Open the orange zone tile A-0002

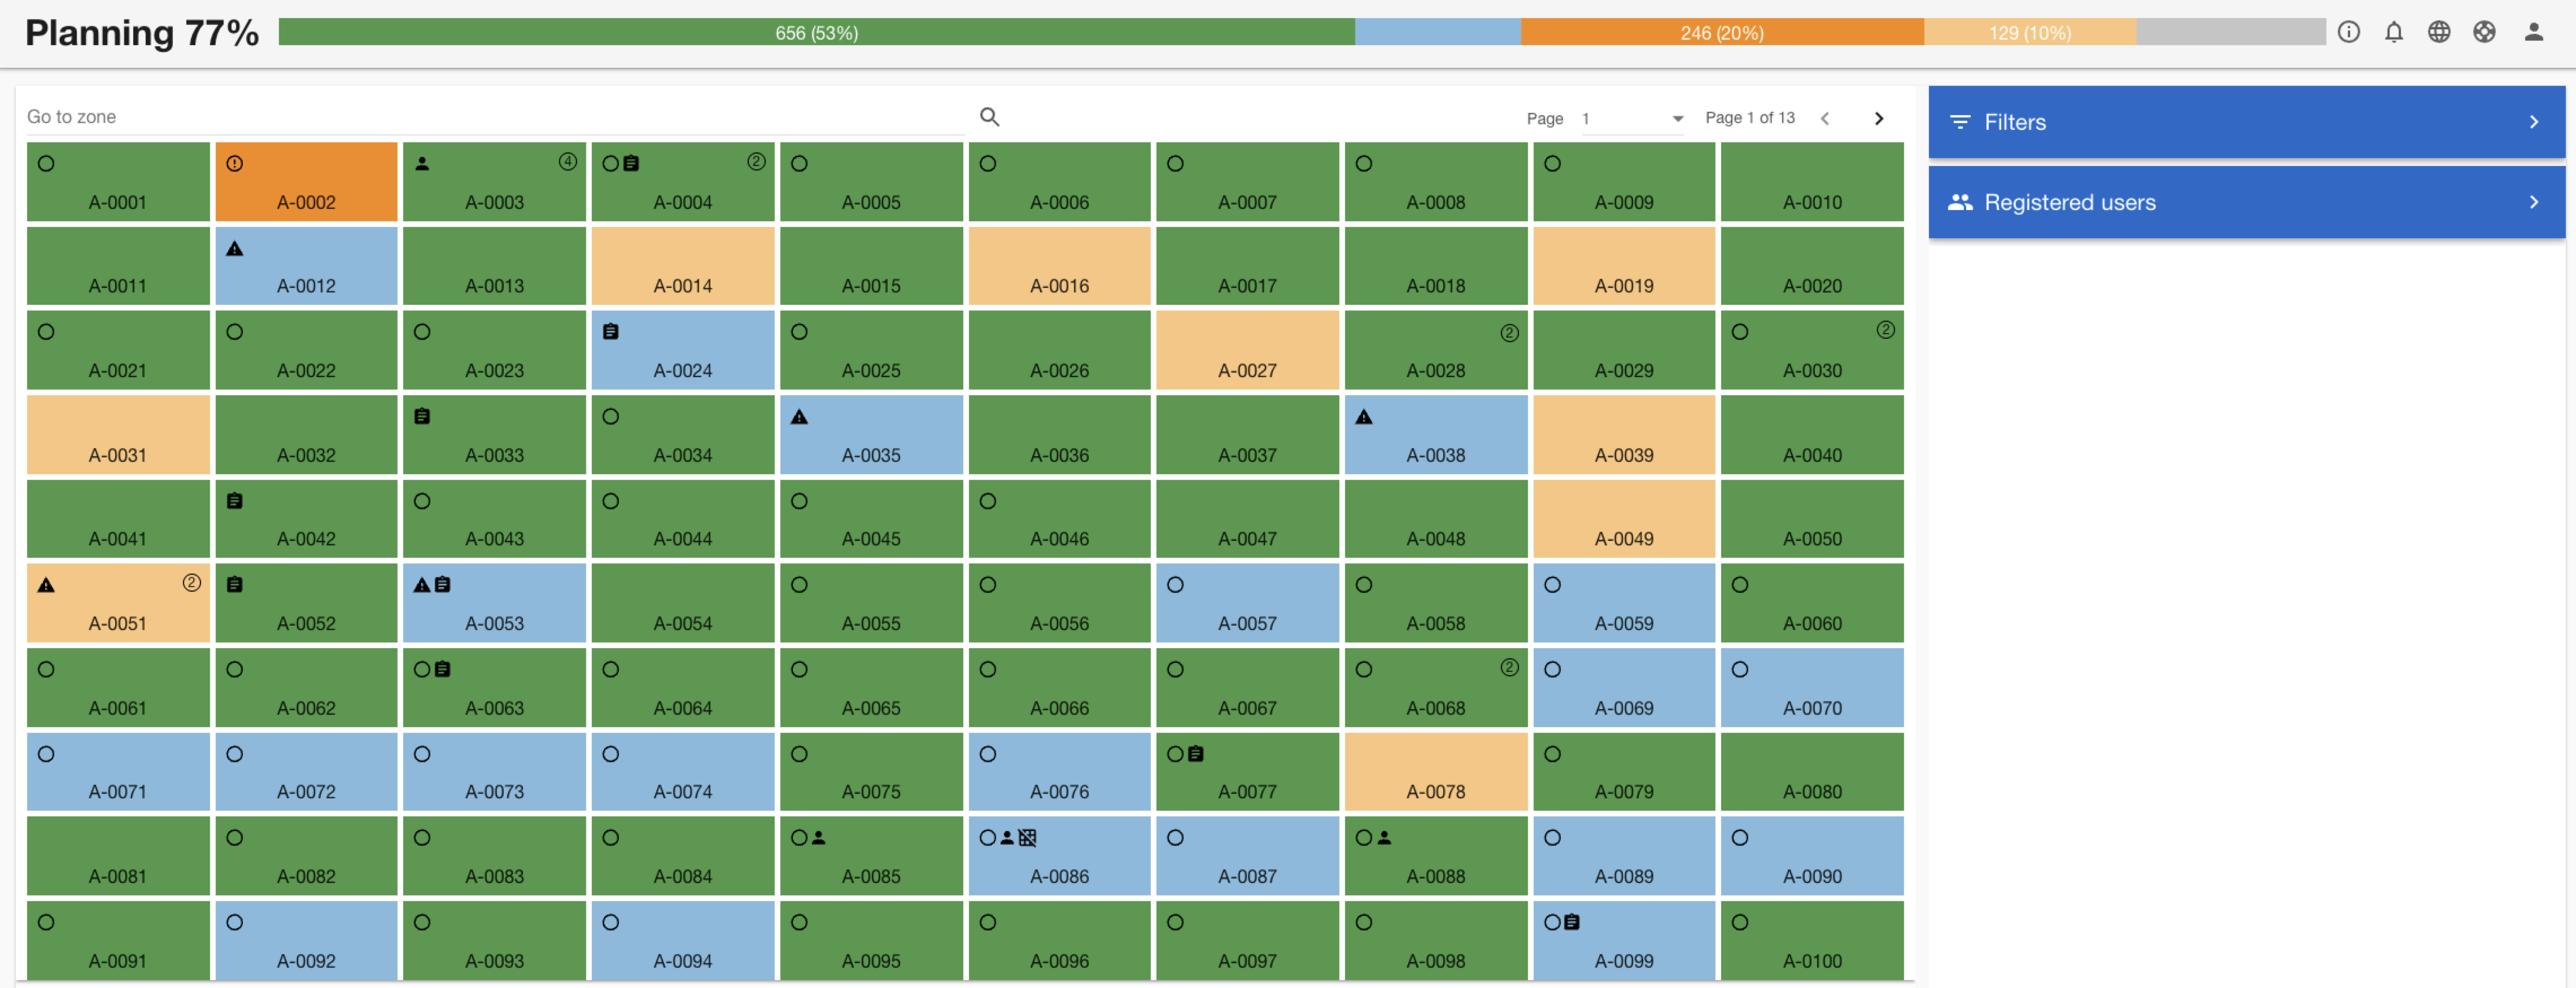pyautogui.click(x=306, y=190)
